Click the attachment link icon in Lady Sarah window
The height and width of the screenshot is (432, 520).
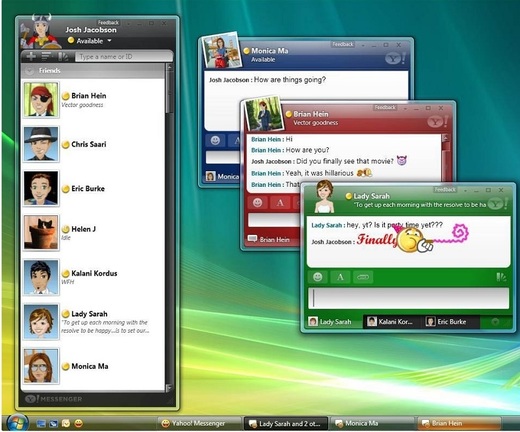click(363, 277)
